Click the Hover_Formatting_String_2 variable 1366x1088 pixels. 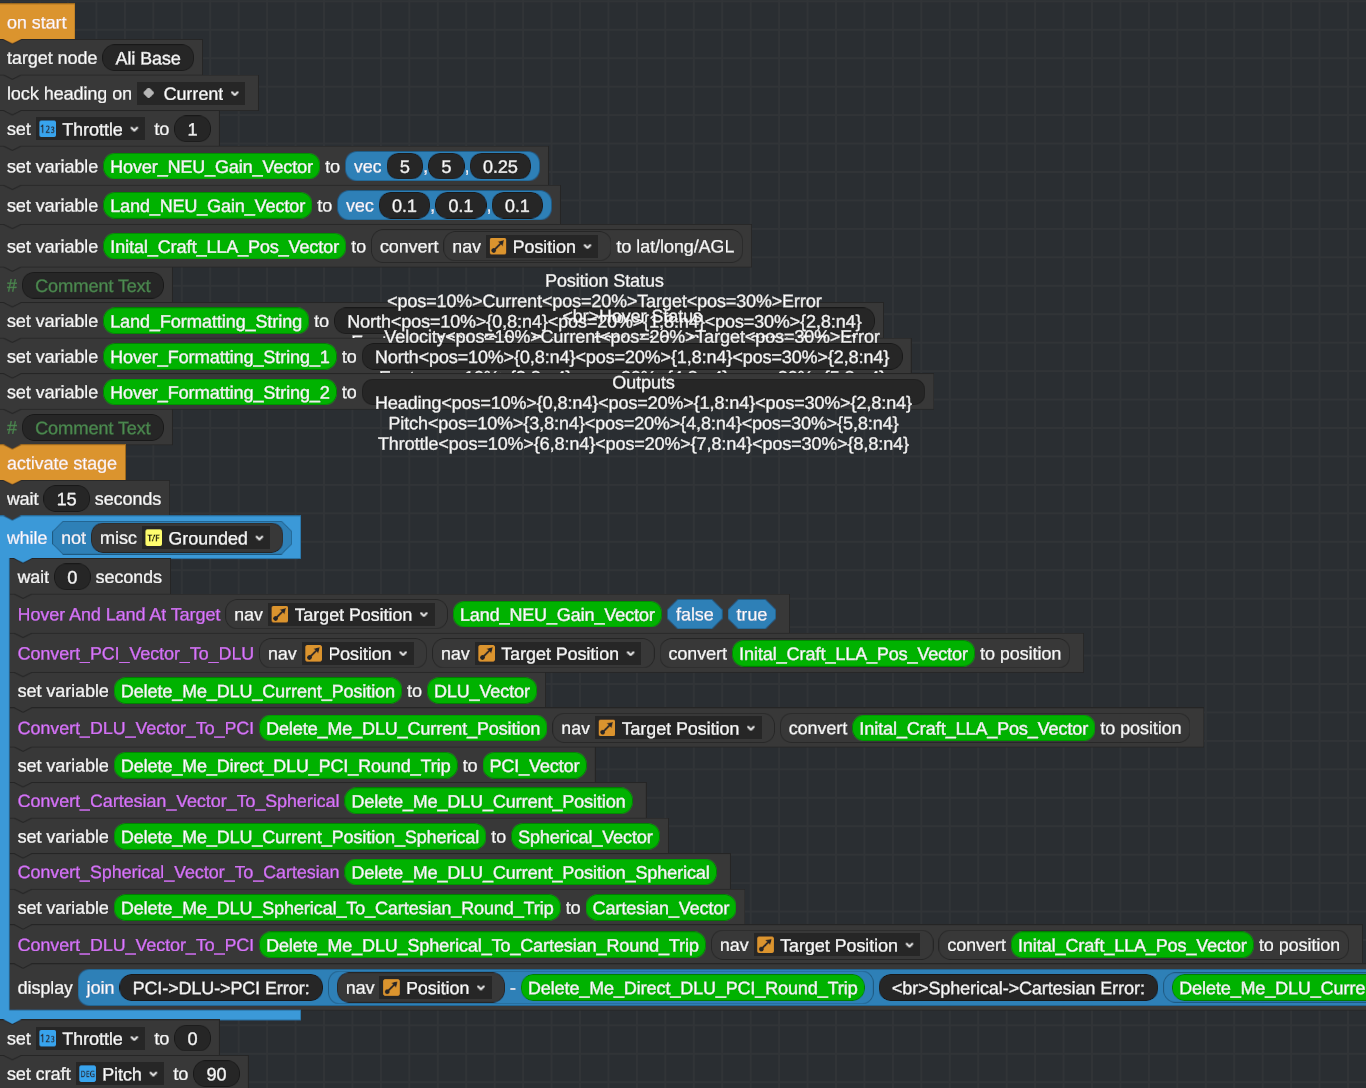coord(220,393)
